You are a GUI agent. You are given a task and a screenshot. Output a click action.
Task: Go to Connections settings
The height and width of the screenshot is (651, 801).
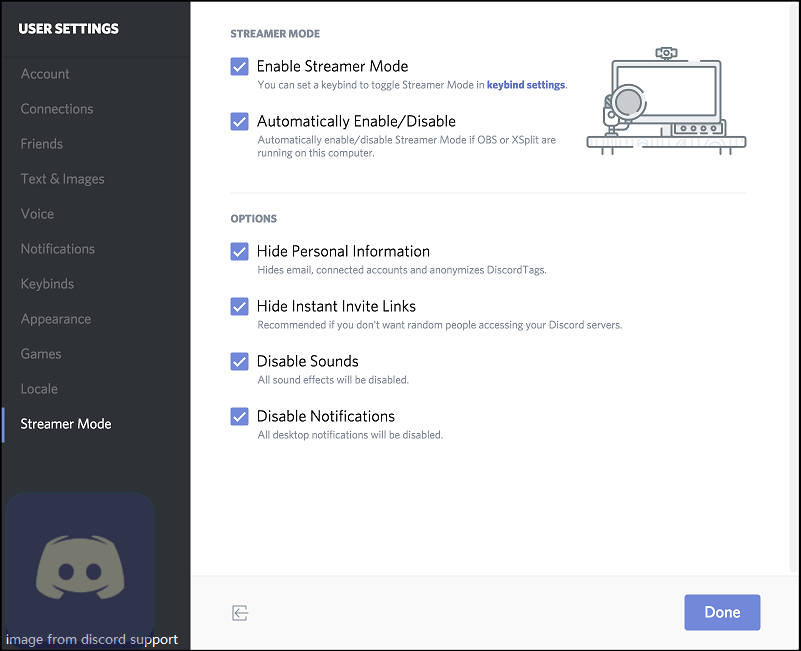pyautogui.click(x=57, y=109)
